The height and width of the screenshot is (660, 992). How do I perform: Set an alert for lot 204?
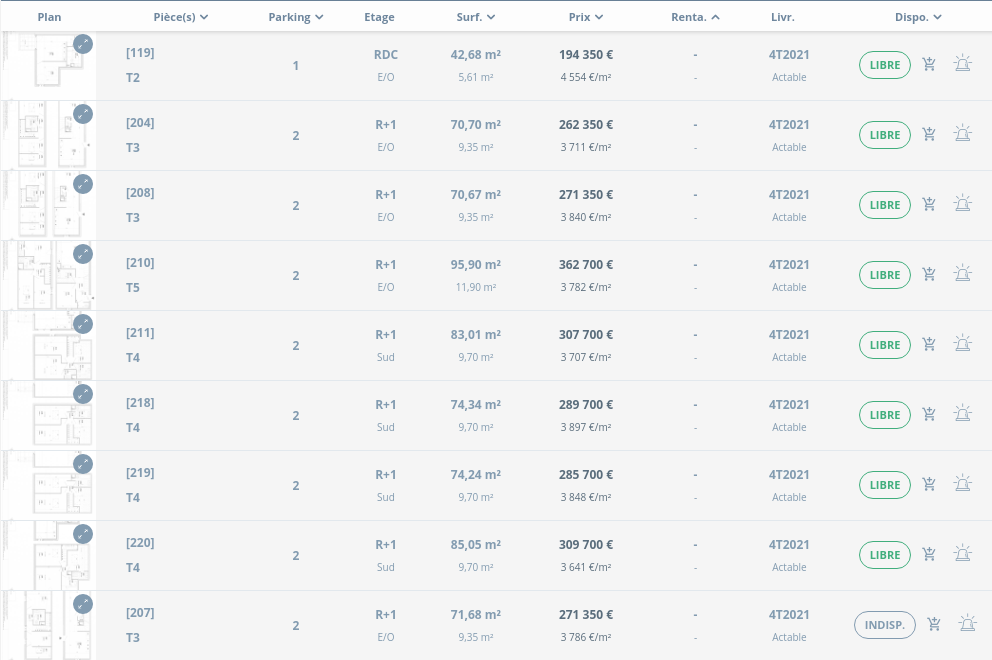pyautogui.click(x=962, y=134)
